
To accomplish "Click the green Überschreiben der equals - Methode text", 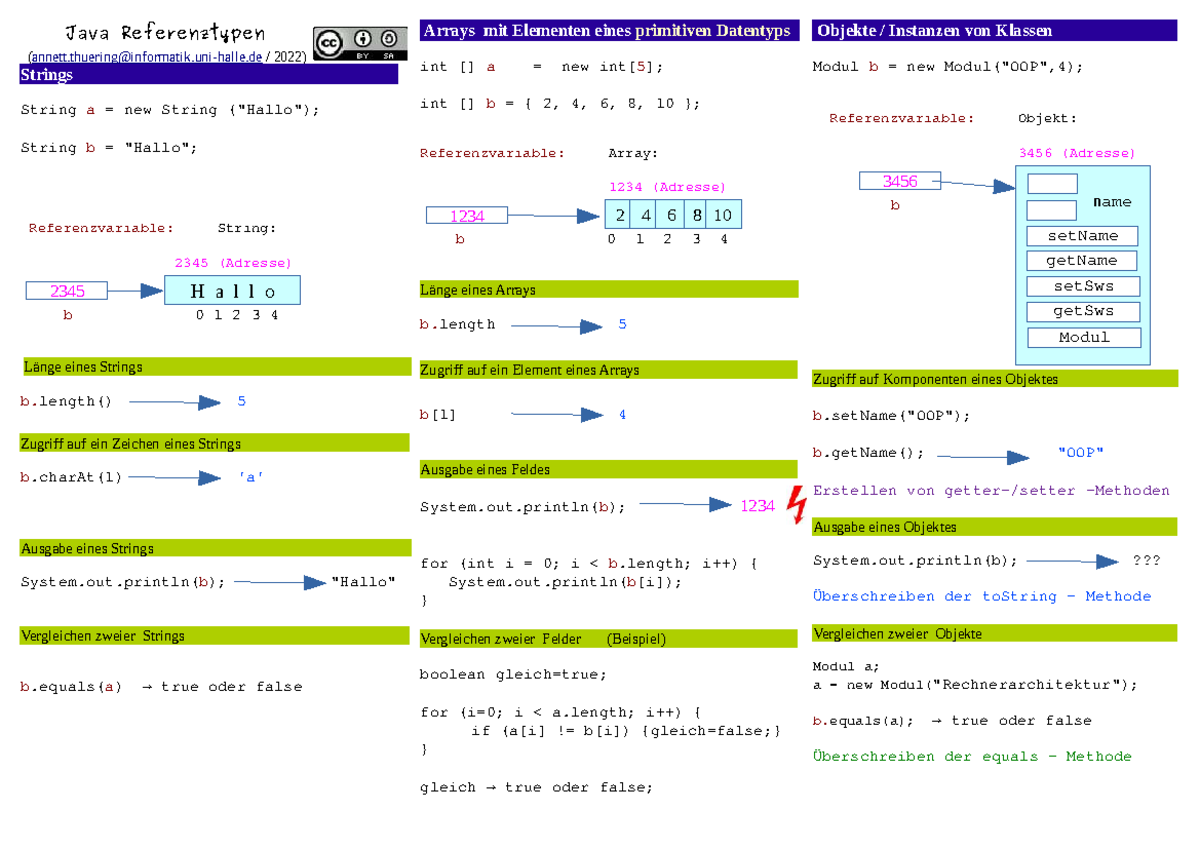I will tap(972, 756).
